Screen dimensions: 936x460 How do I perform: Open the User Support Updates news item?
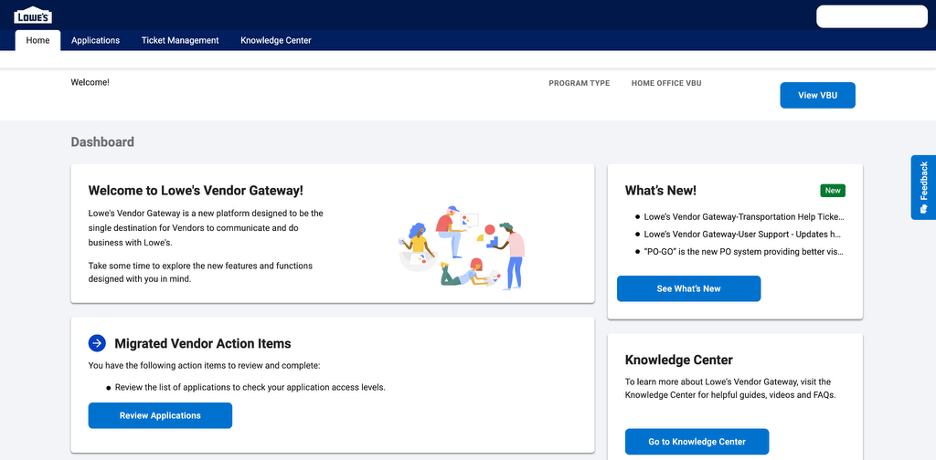coord(743,234)
